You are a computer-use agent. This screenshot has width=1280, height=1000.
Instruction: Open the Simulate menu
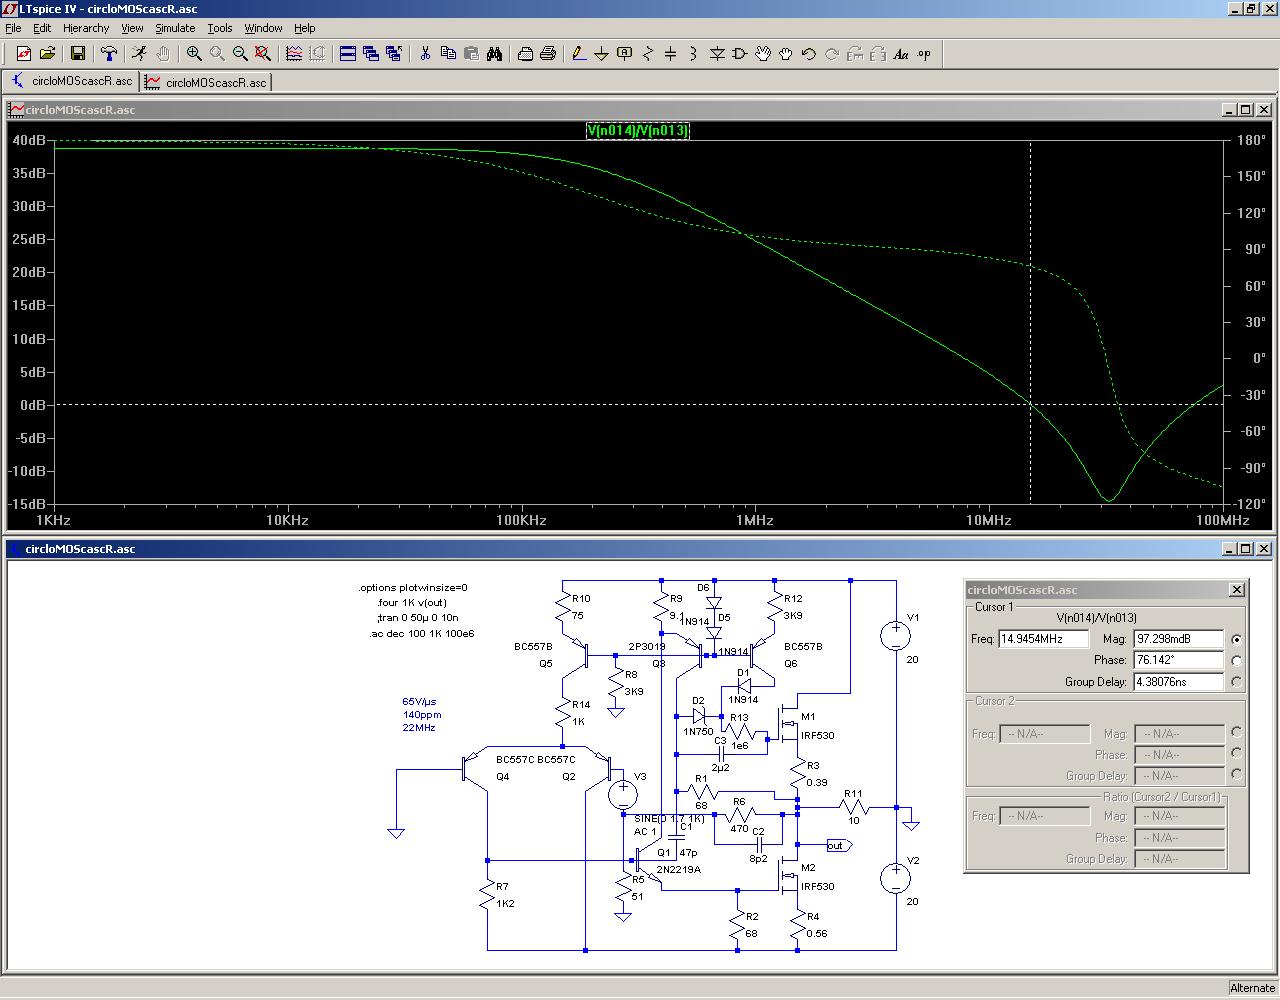click(175, 28)
